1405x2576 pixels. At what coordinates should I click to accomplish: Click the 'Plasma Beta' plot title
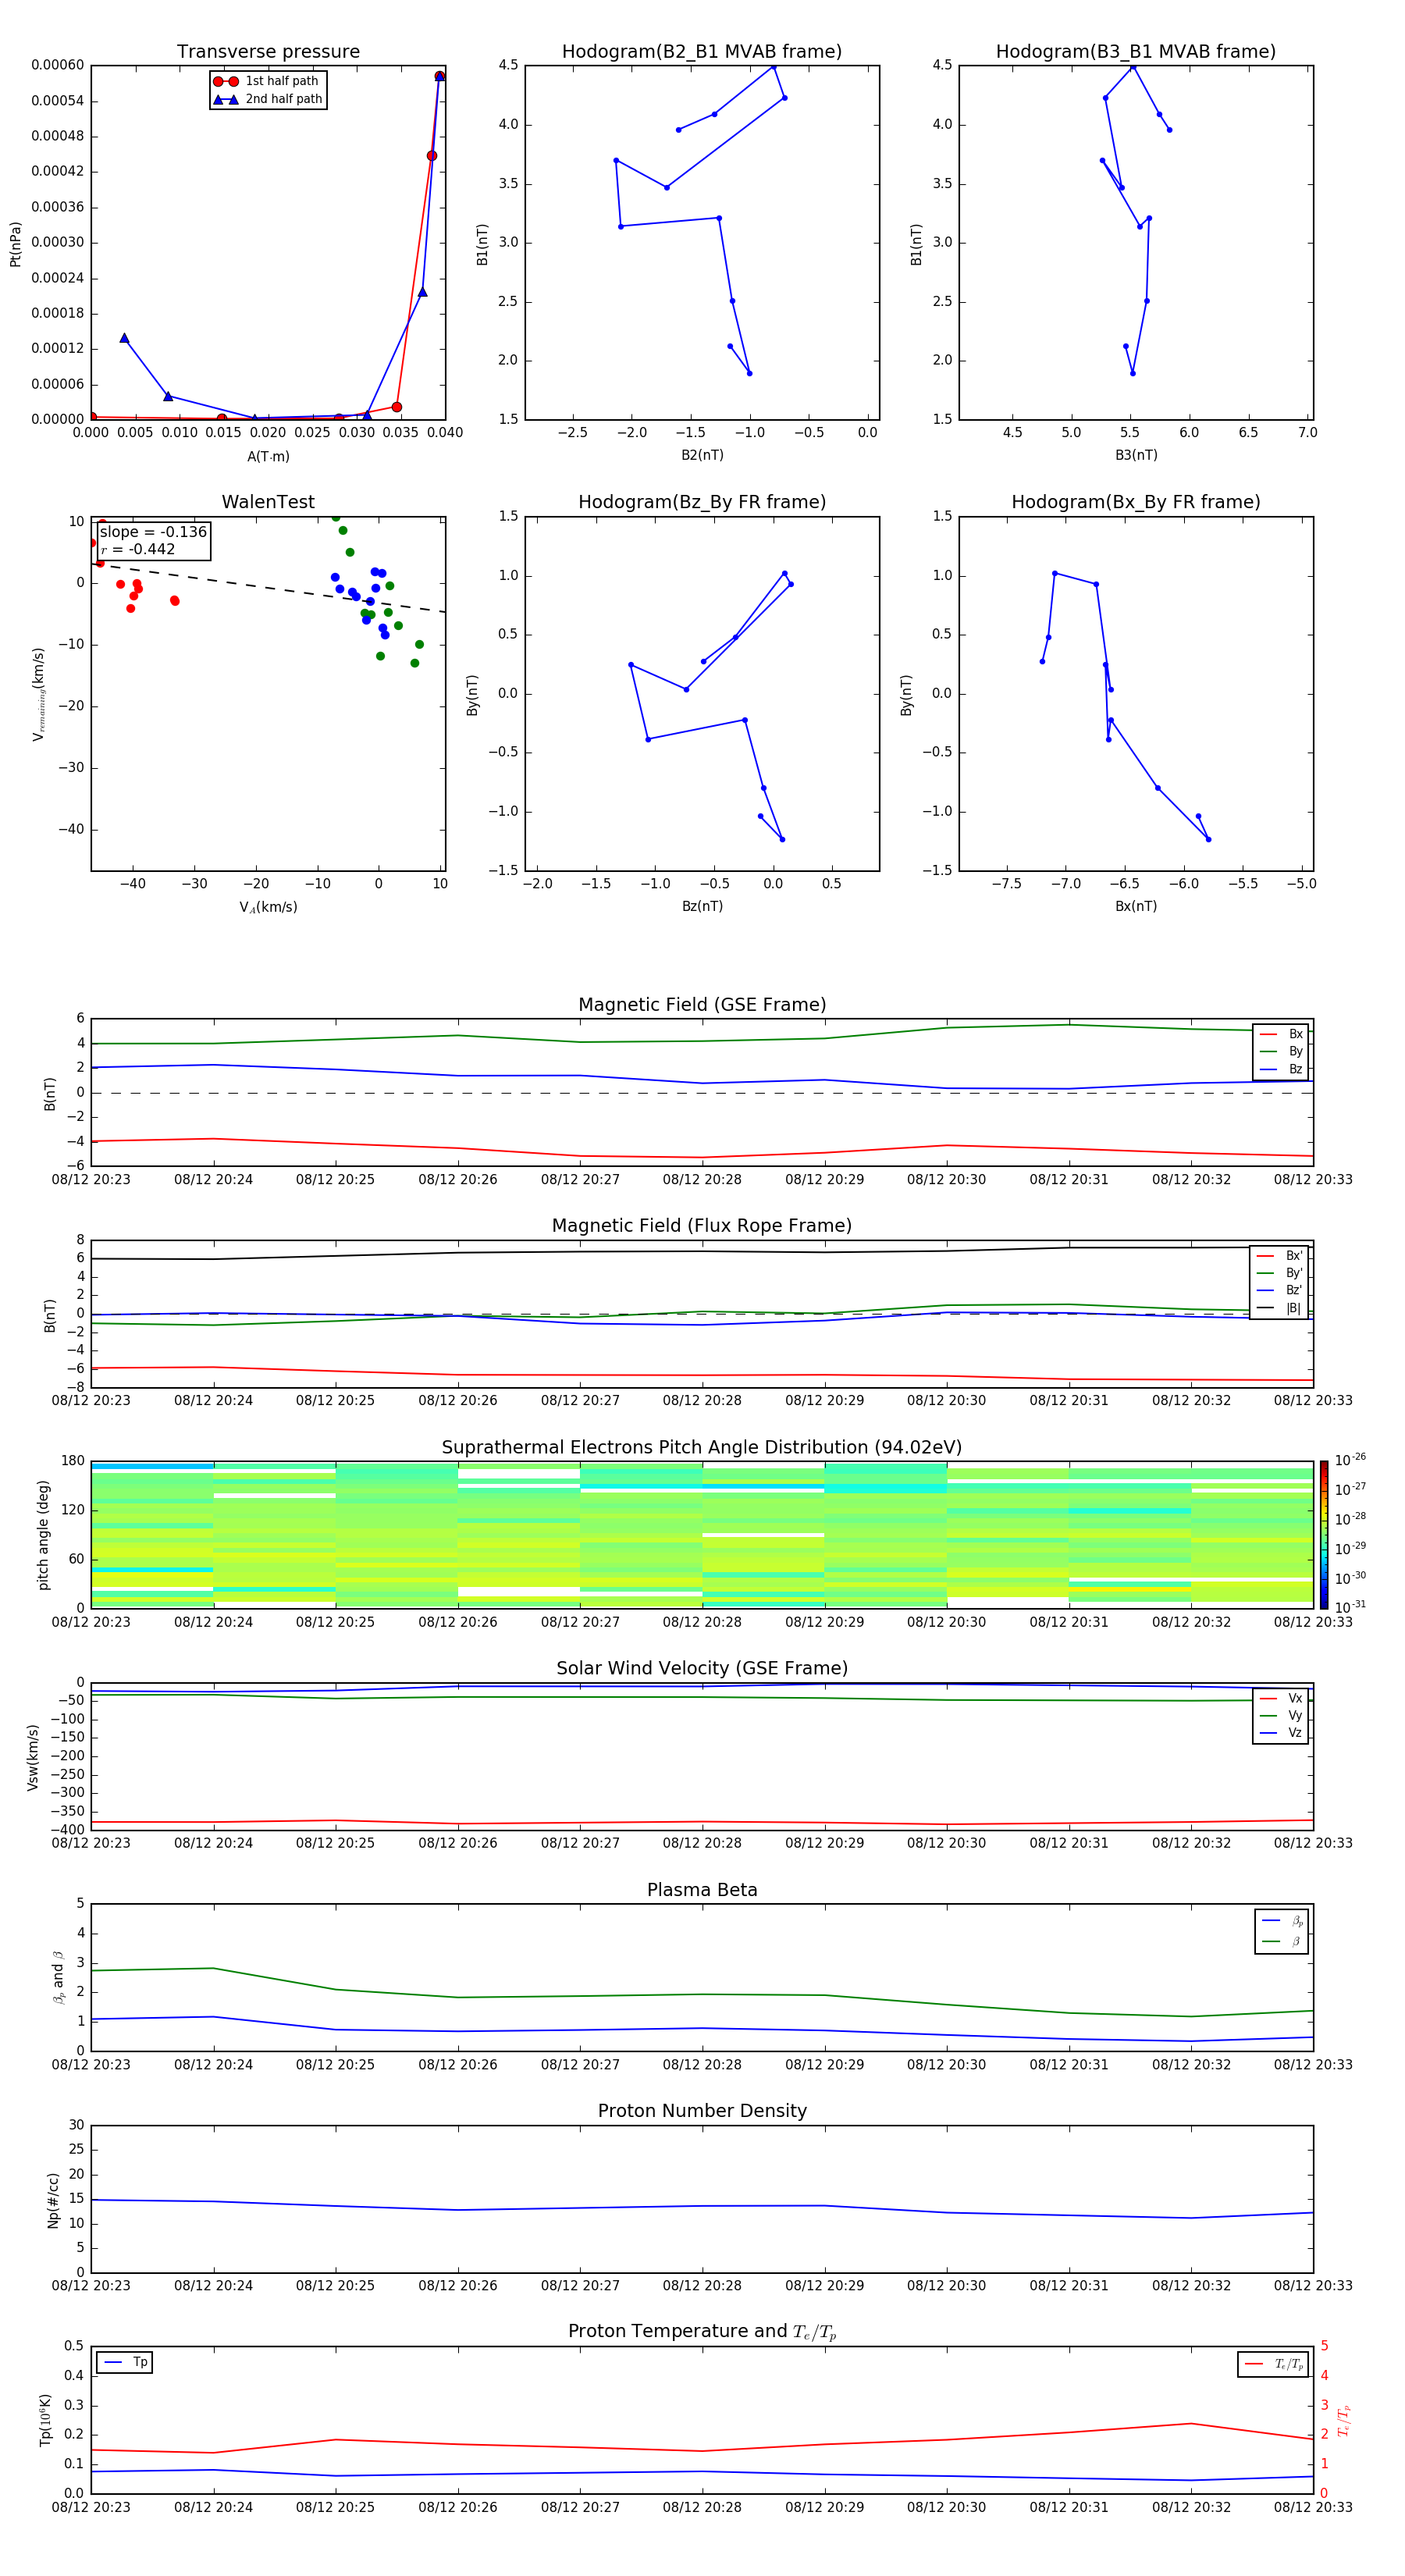(x=702, y=1890)
